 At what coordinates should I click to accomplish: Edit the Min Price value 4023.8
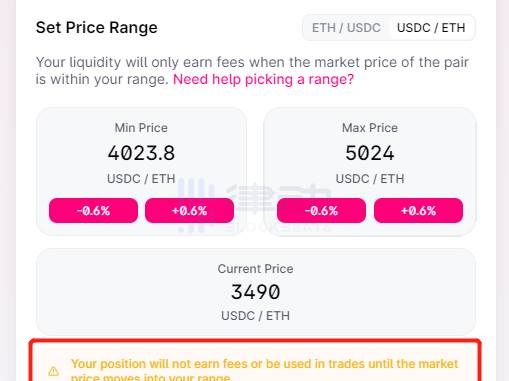141,153
